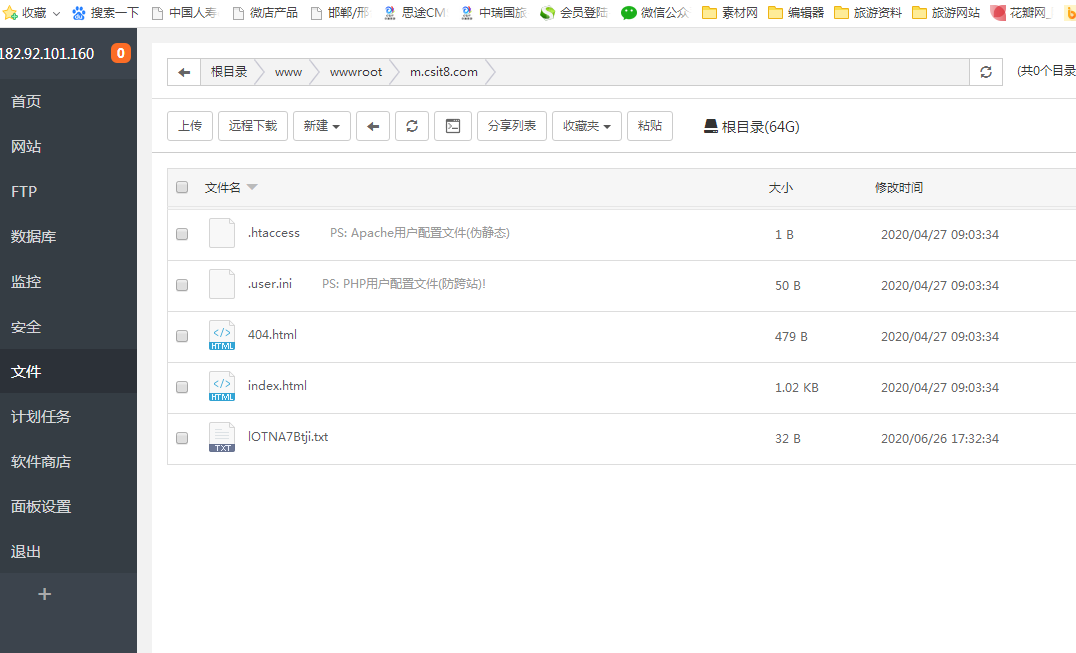Image resolution: width=1076 pixels, height=653 pixels.
Task: Click the 分享列表 button
Action: [x=512, y=126]
